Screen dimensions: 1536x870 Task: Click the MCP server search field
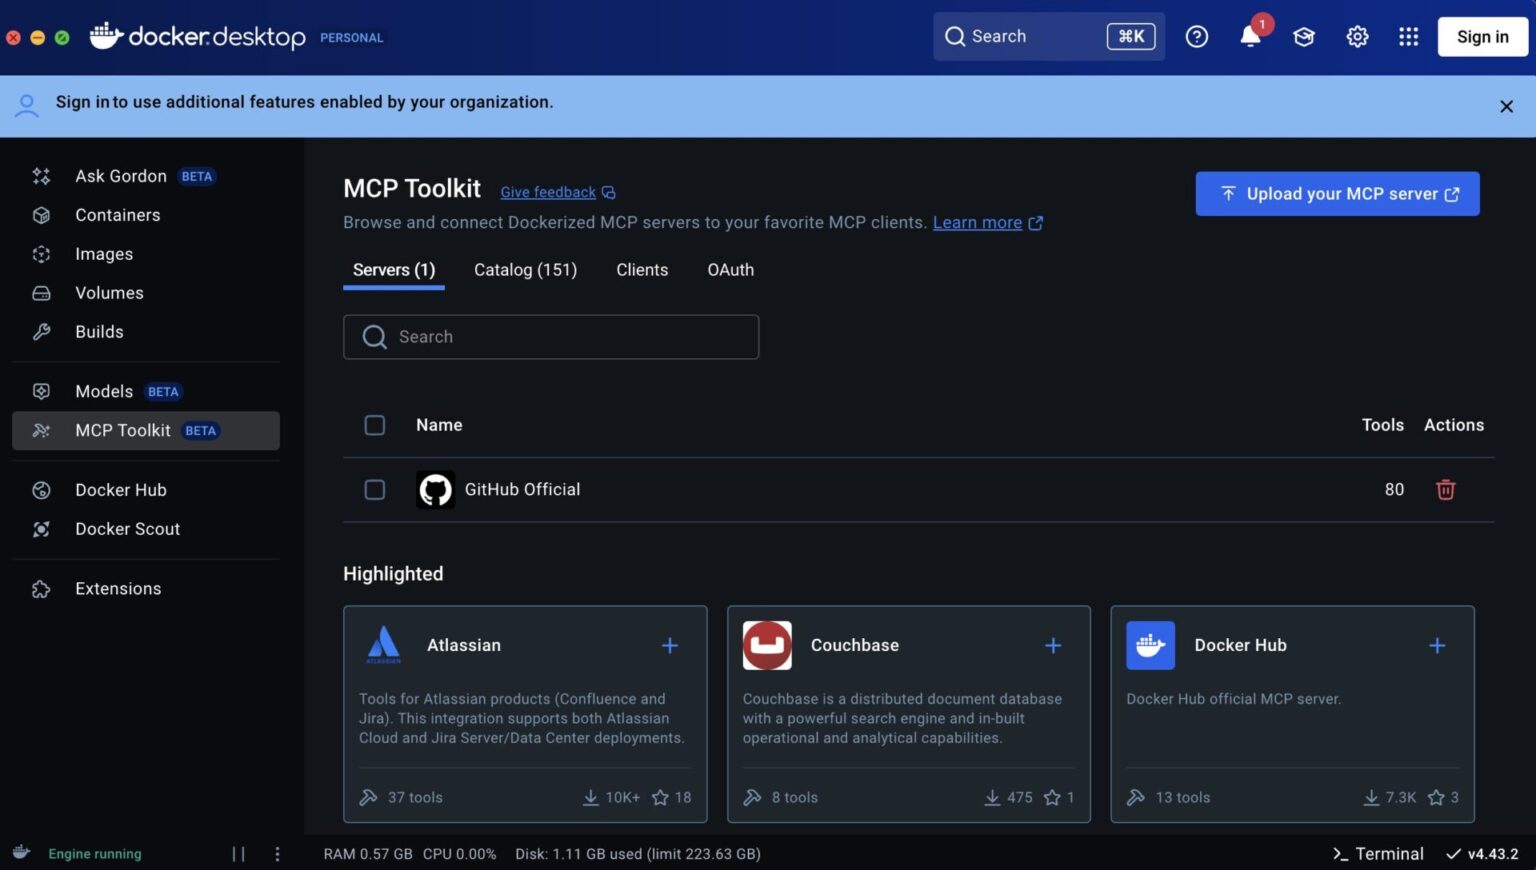(551, 337)
